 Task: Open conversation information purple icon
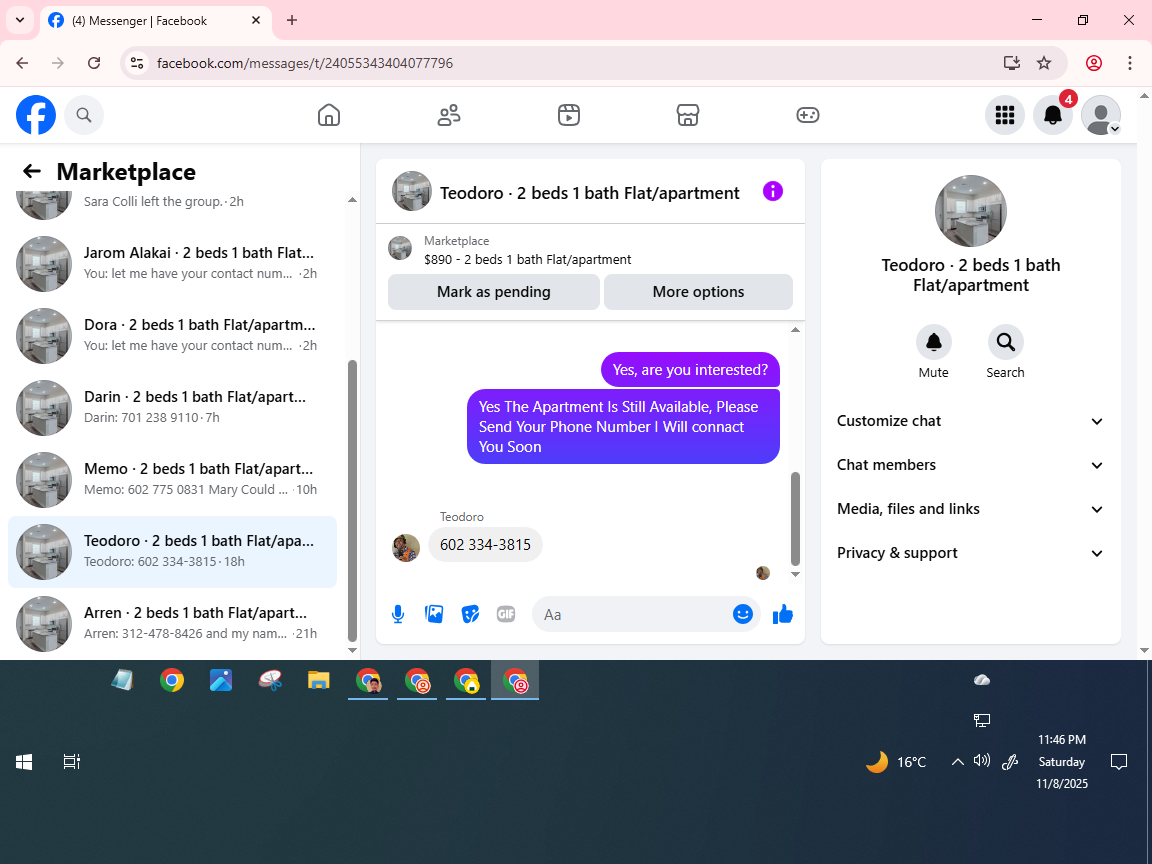[x=773, y=192]
